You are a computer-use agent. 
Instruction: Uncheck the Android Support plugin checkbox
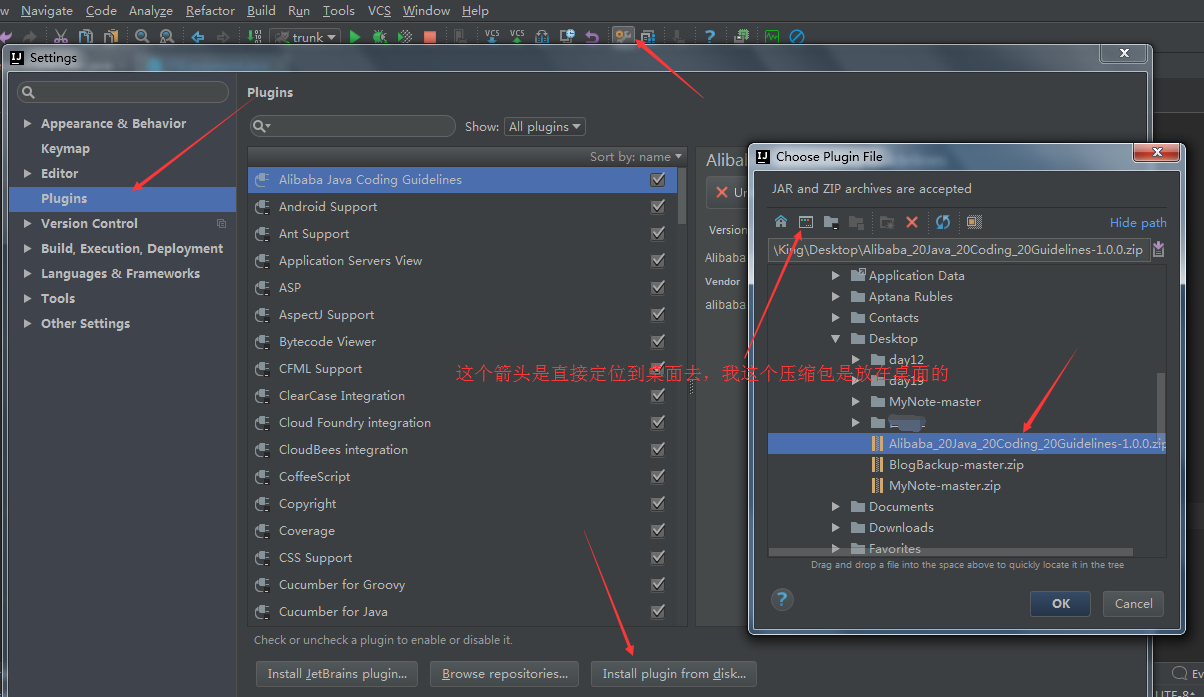coord(657,207)
